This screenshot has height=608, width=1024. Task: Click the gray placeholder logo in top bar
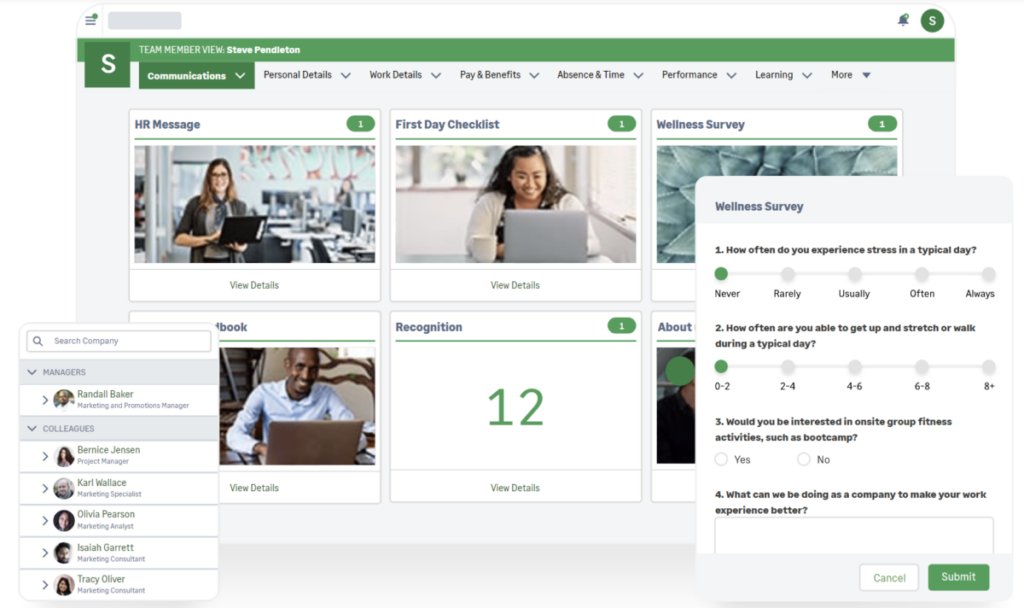tap(144, 20)
